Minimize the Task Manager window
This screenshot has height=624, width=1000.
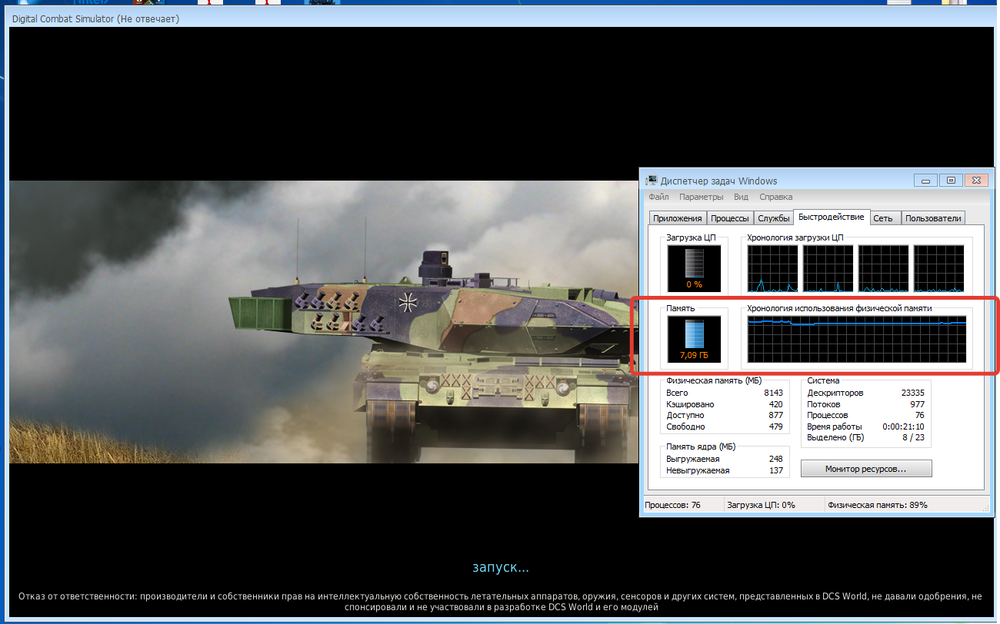pos(925,181)
